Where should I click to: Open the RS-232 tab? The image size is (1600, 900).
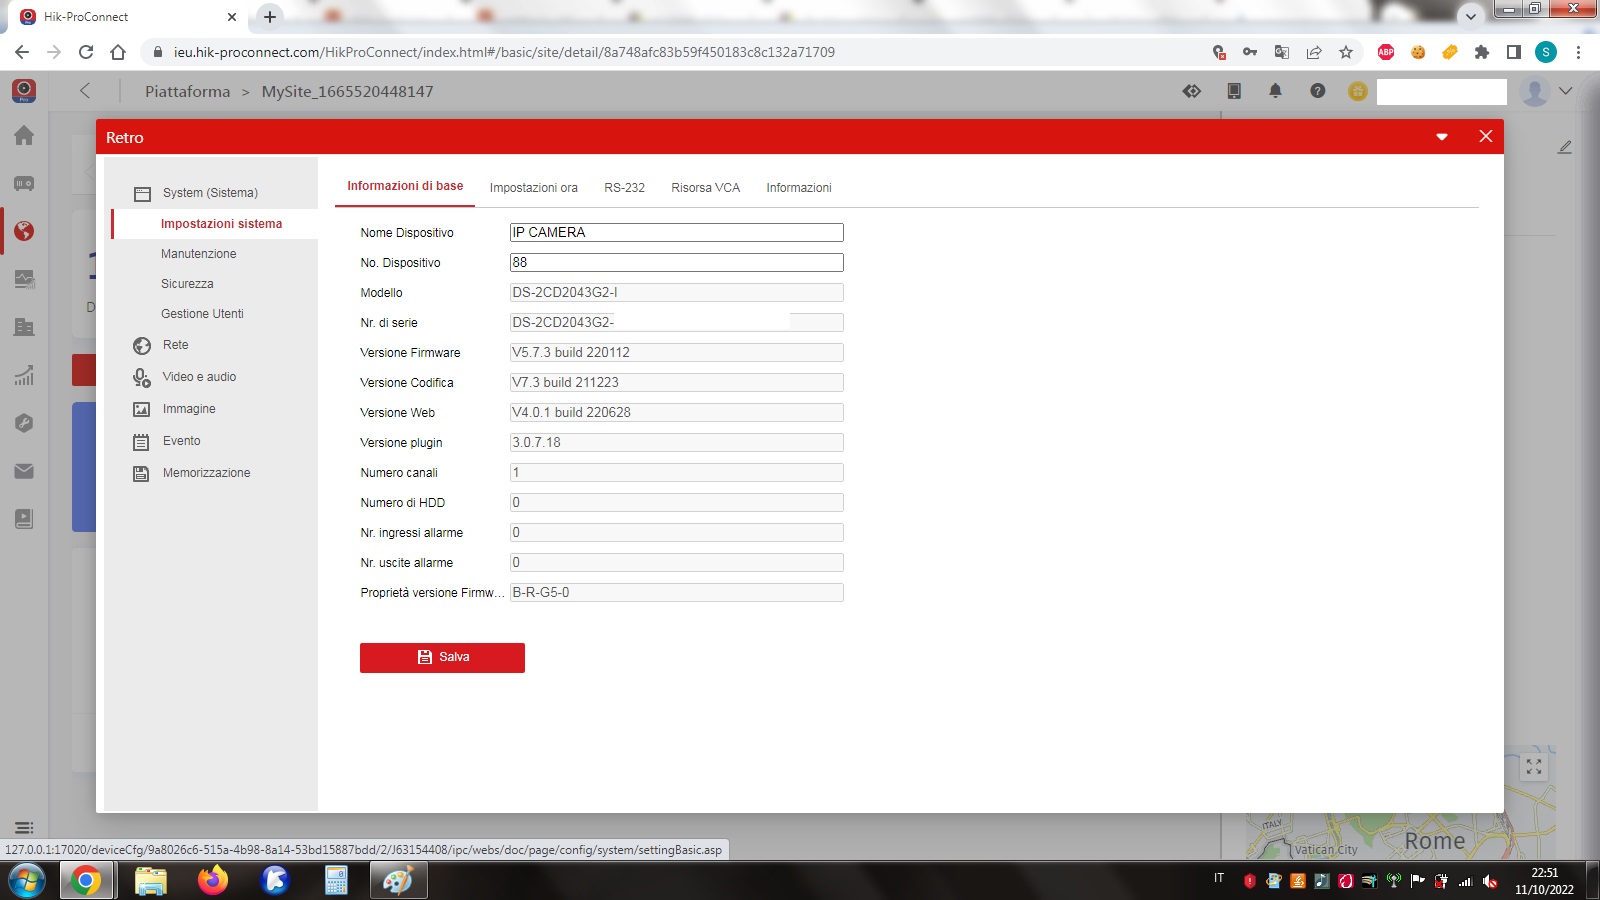coord(624,188)
